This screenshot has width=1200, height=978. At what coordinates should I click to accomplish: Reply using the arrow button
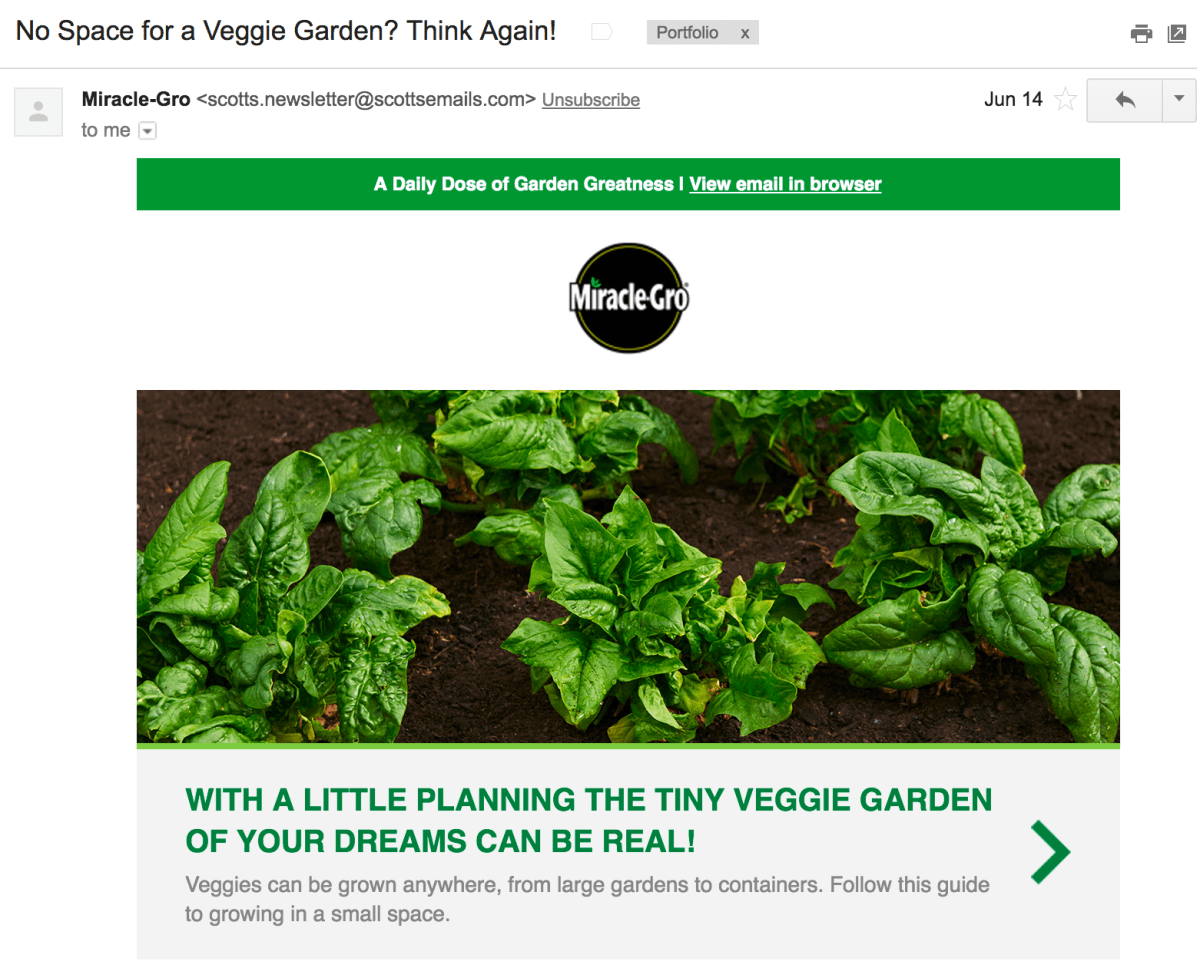point(1125,100)
